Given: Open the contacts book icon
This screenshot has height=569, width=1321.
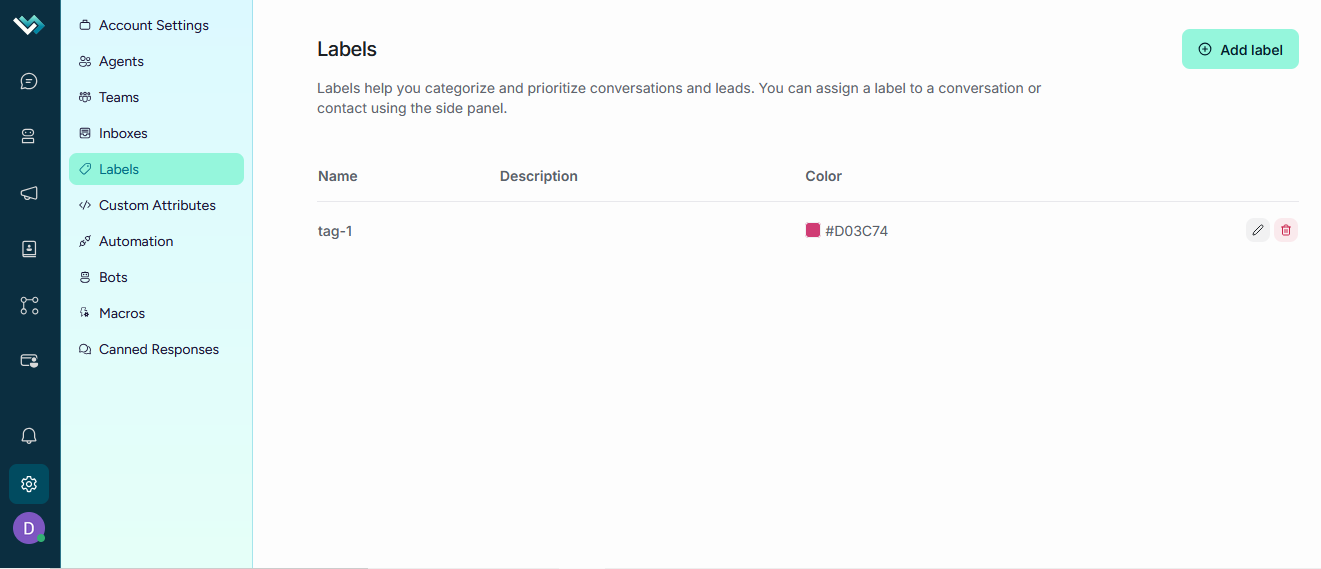Looking at the screenshot, I should [x=29, y=249].
